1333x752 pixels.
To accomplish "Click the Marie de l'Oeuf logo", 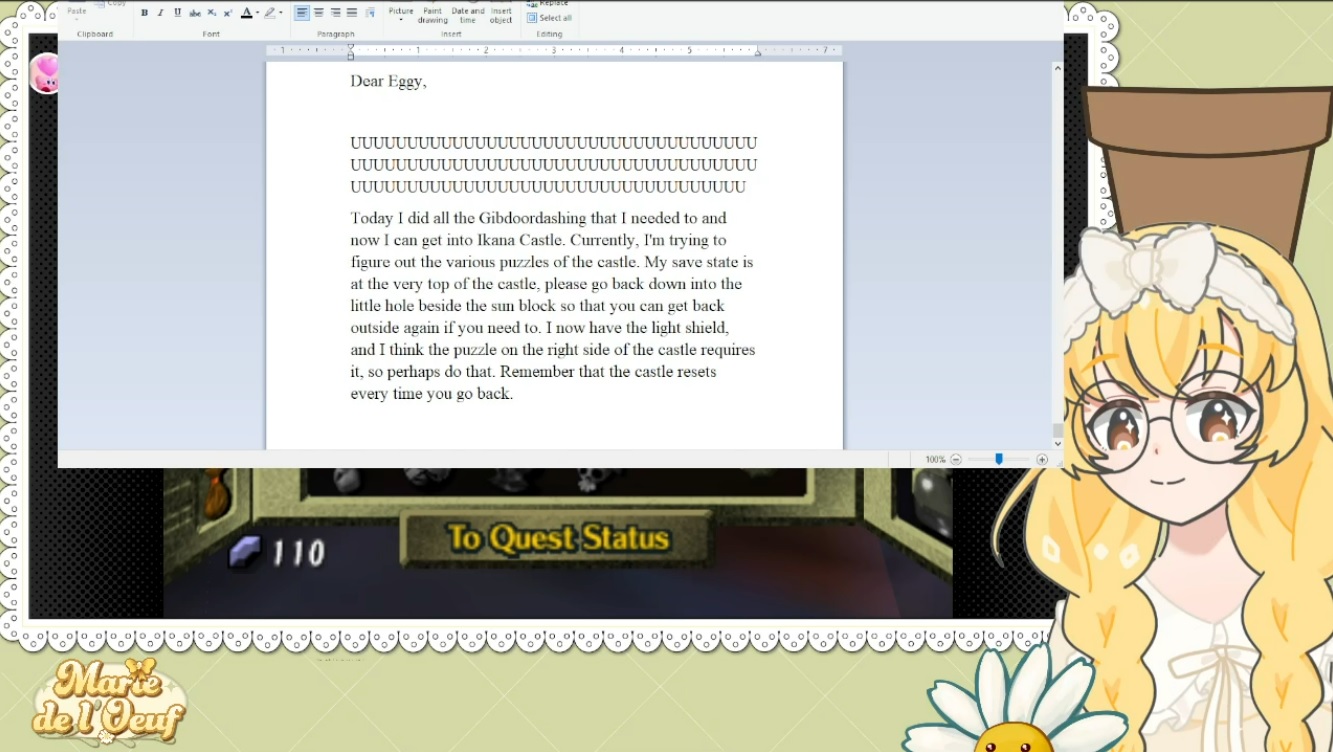I will pos(109,701).
